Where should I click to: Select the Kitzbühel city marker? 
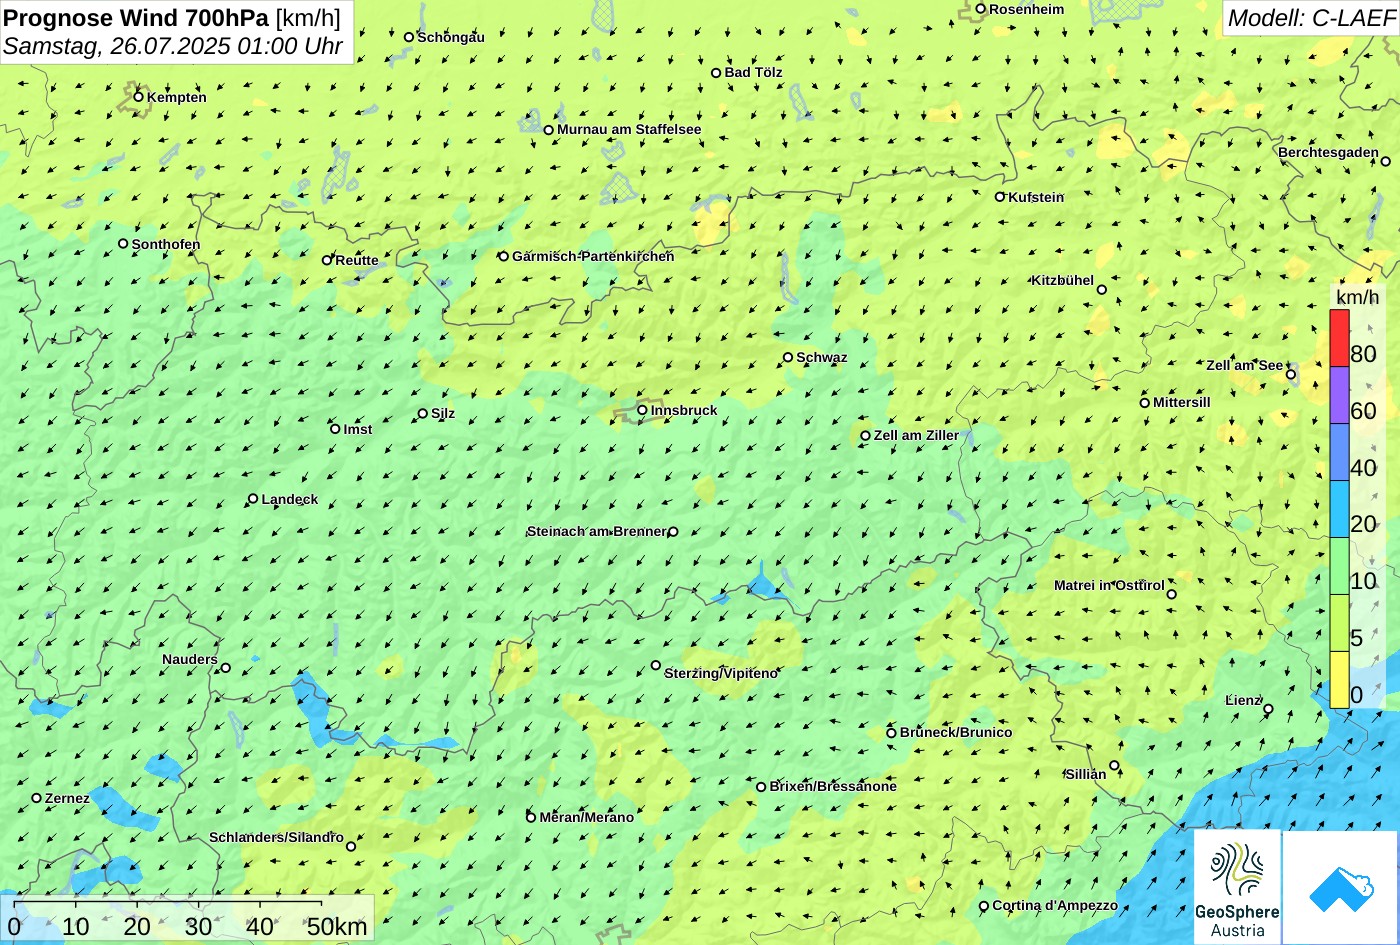tap(1102, 290)
